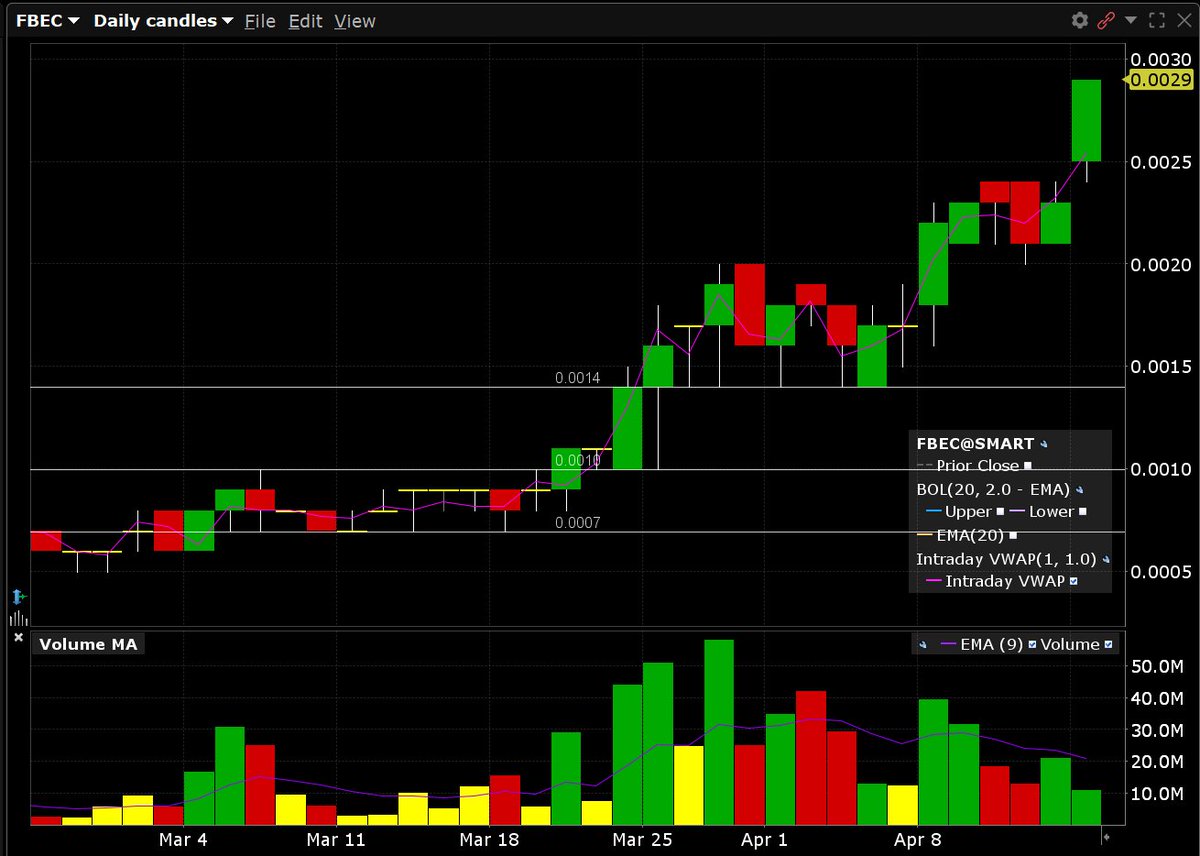
Task: Click the volume bars icon on the left edge
Action: pos(18,617)
